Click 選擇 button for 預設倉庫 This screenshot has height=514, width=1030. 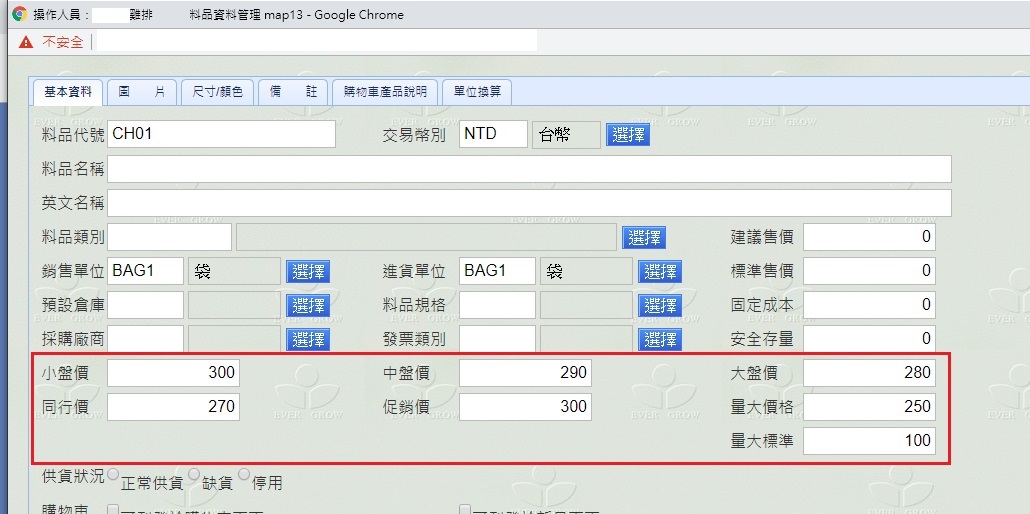tap(307, 305)
